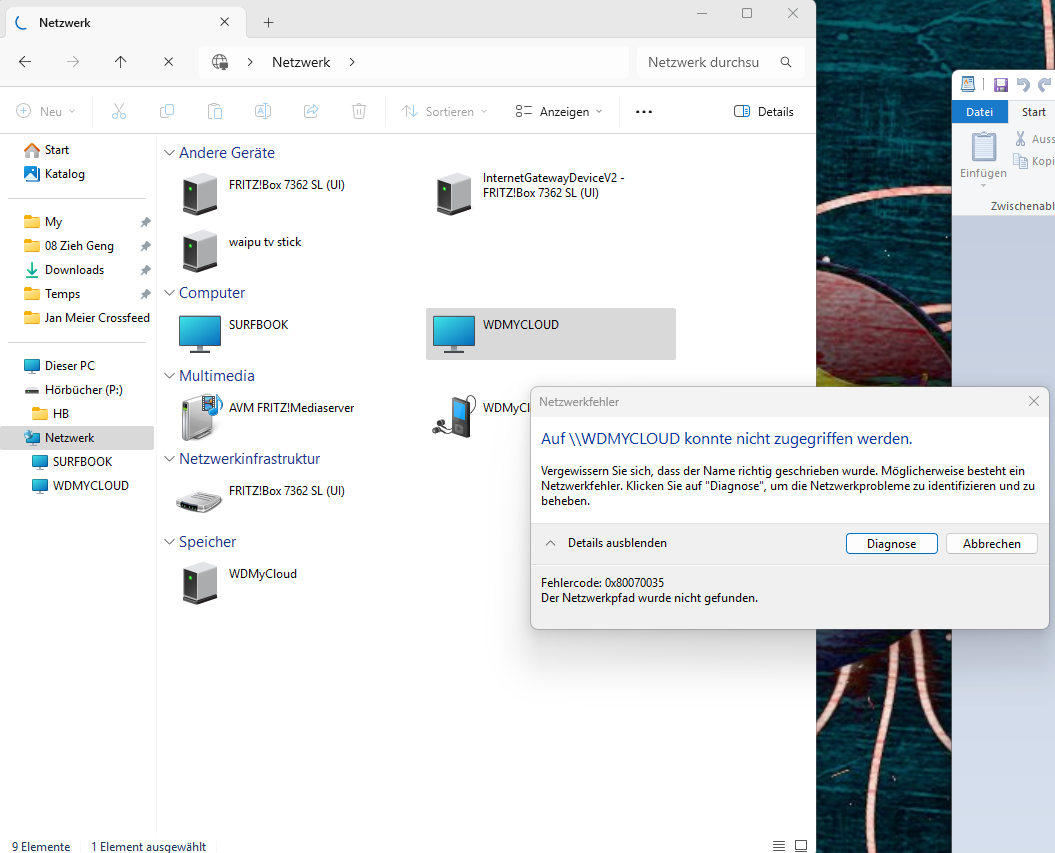The width and height of the screenshot is (1055, 853).
Task: Click the forward navigation arrow
Action: click(x=73, y=62)
